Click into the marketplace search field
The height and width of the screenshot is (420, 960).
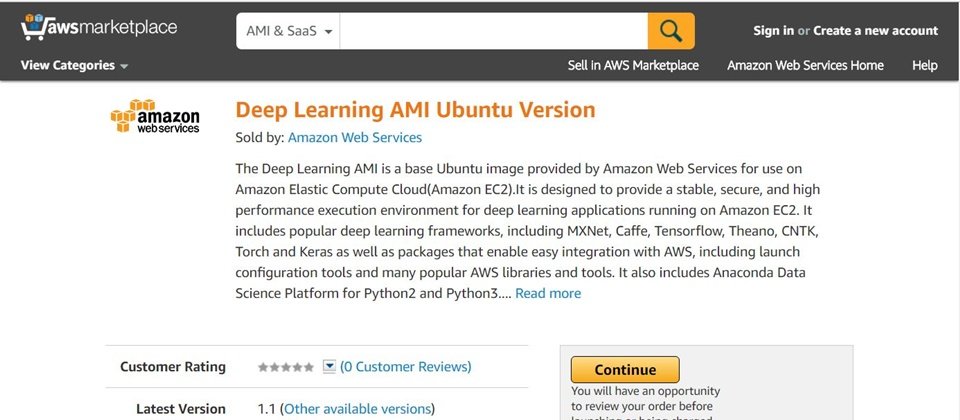point(493,31)
